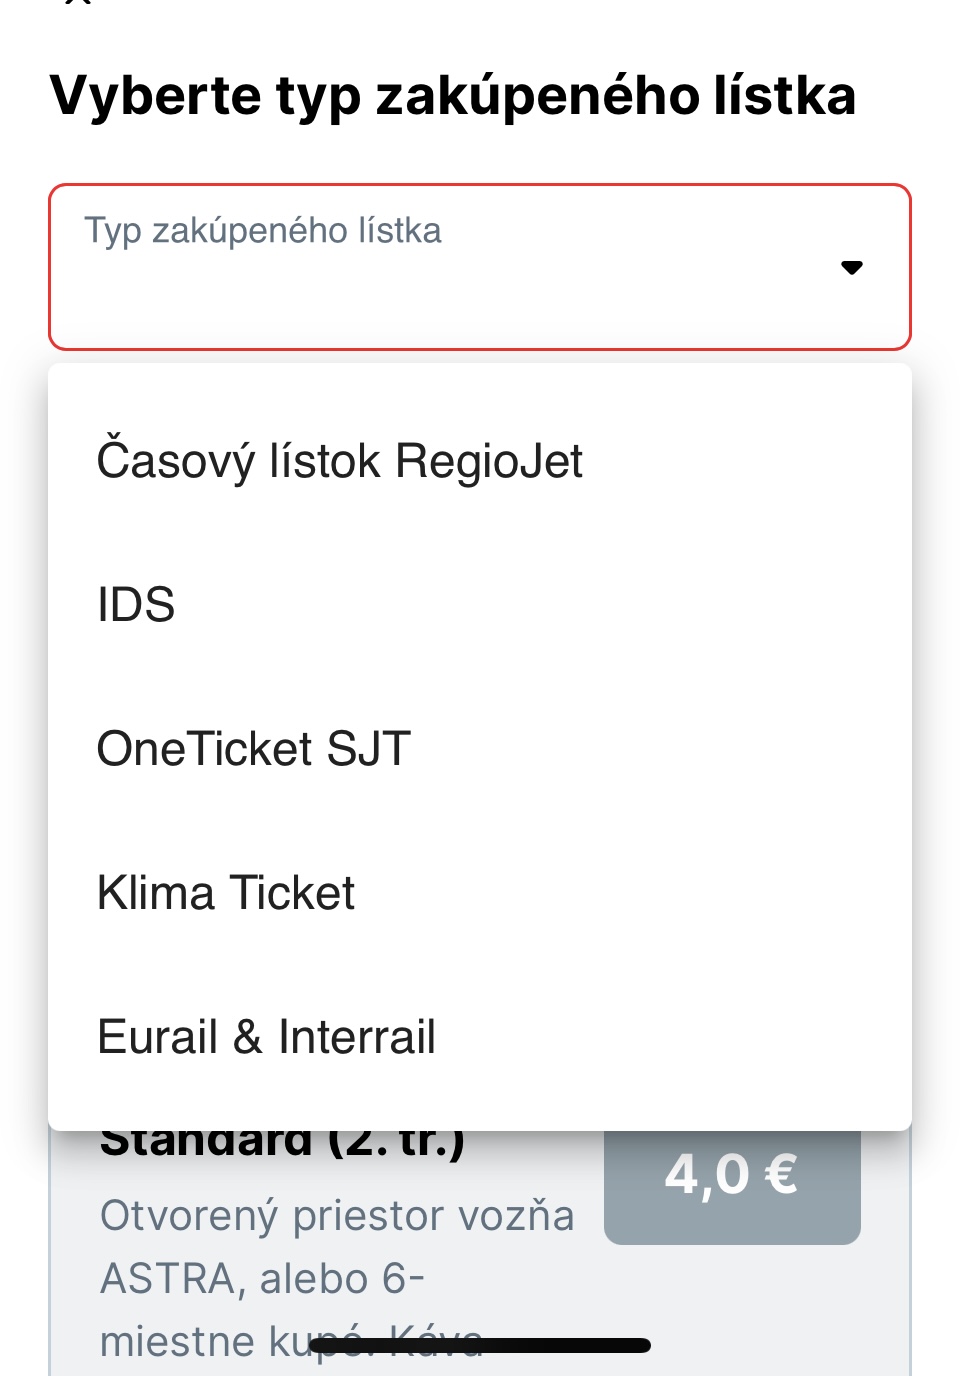Screen dimensions: 960x1376
Task: Tap the black home indicator bar
Action: (480, 1346)
